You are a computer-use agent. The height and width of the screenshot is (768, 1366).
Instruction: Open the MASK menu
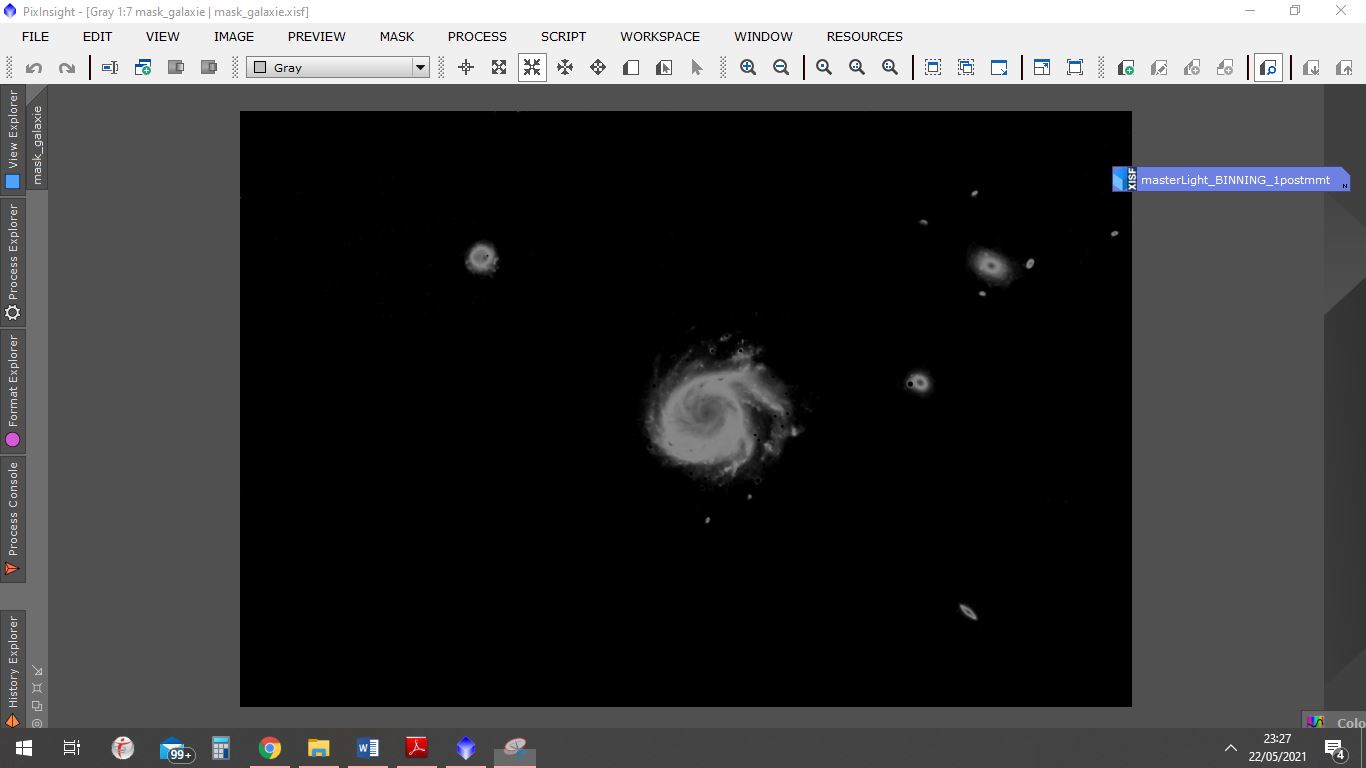tap(397, 36)
